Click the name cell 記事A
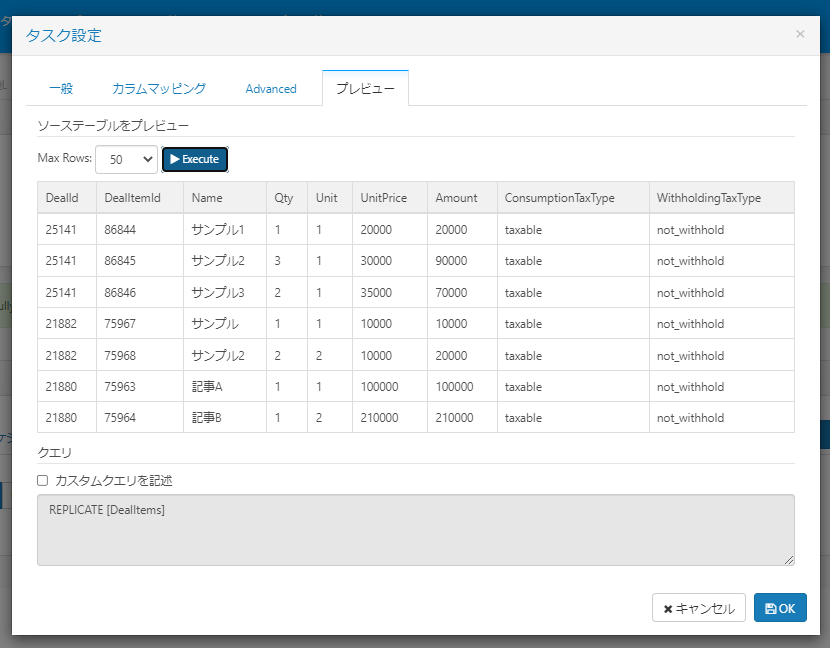The image size is (830, 648). pyautogui.click(x=225, y=386)
